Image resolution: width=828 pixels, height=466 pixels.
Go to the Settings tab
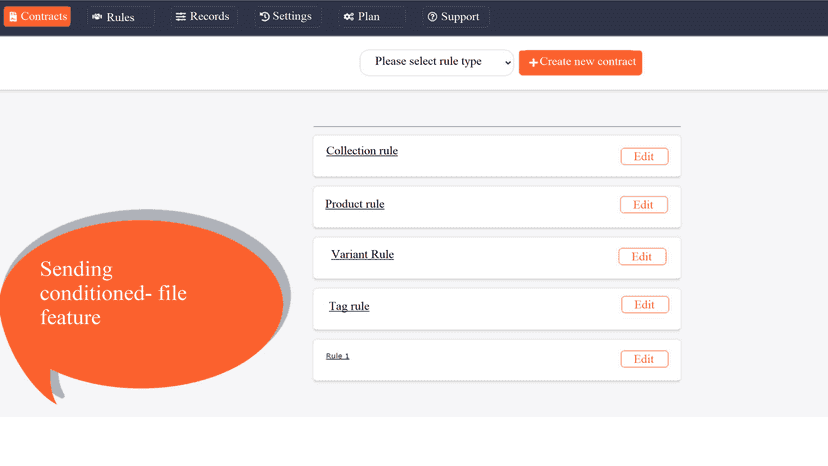287,17
